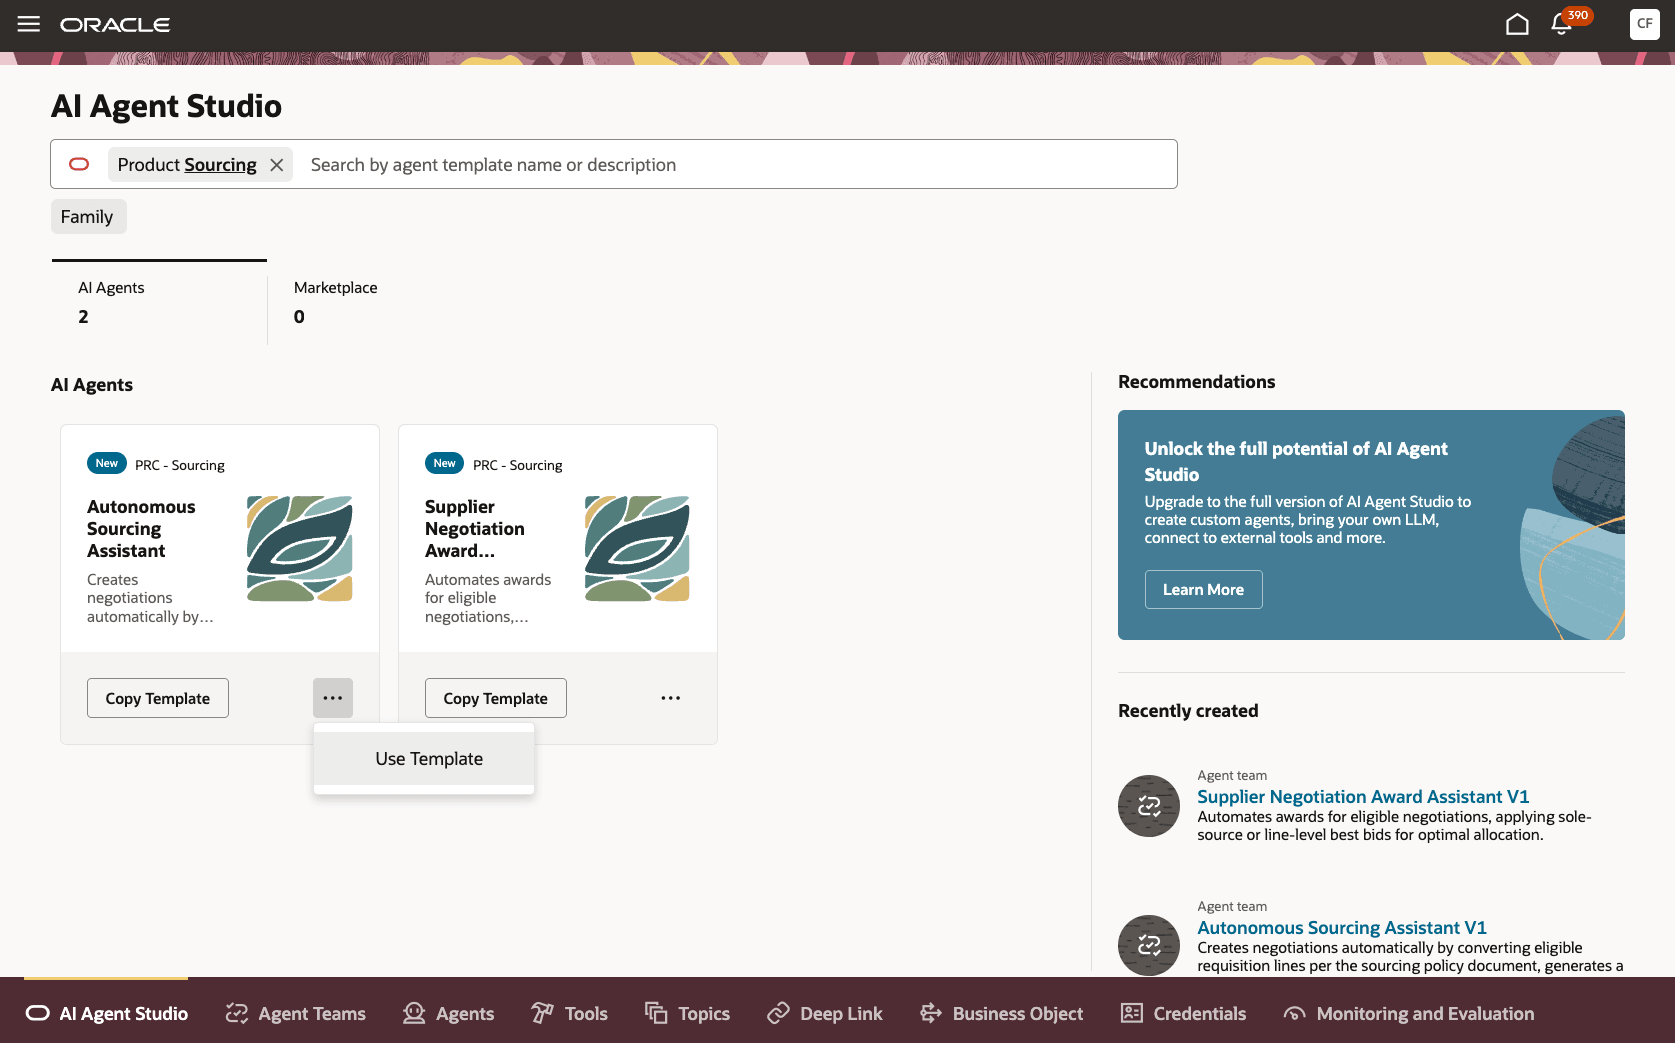Viewport: 1675px width, 1043px height.
Task: Toggle the Family filter
Action: (88, 216)
